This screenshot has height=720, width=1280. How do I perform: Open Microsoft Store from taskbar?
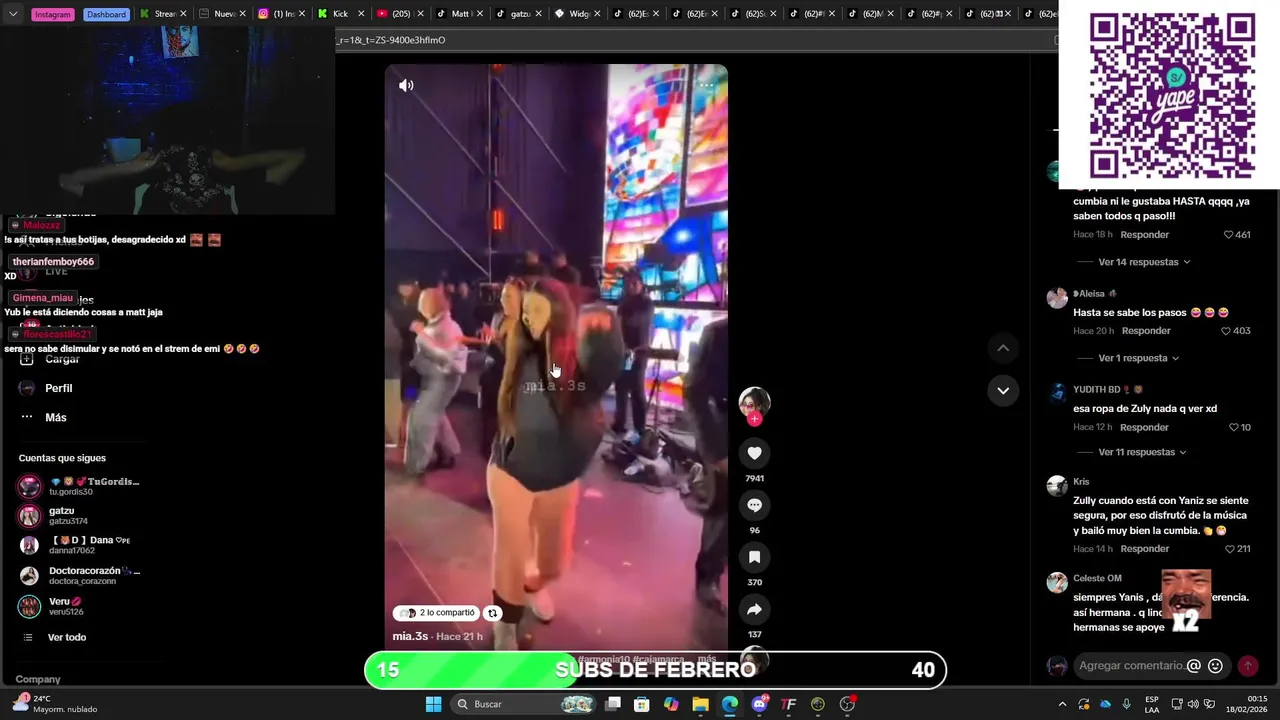[642, 704]
